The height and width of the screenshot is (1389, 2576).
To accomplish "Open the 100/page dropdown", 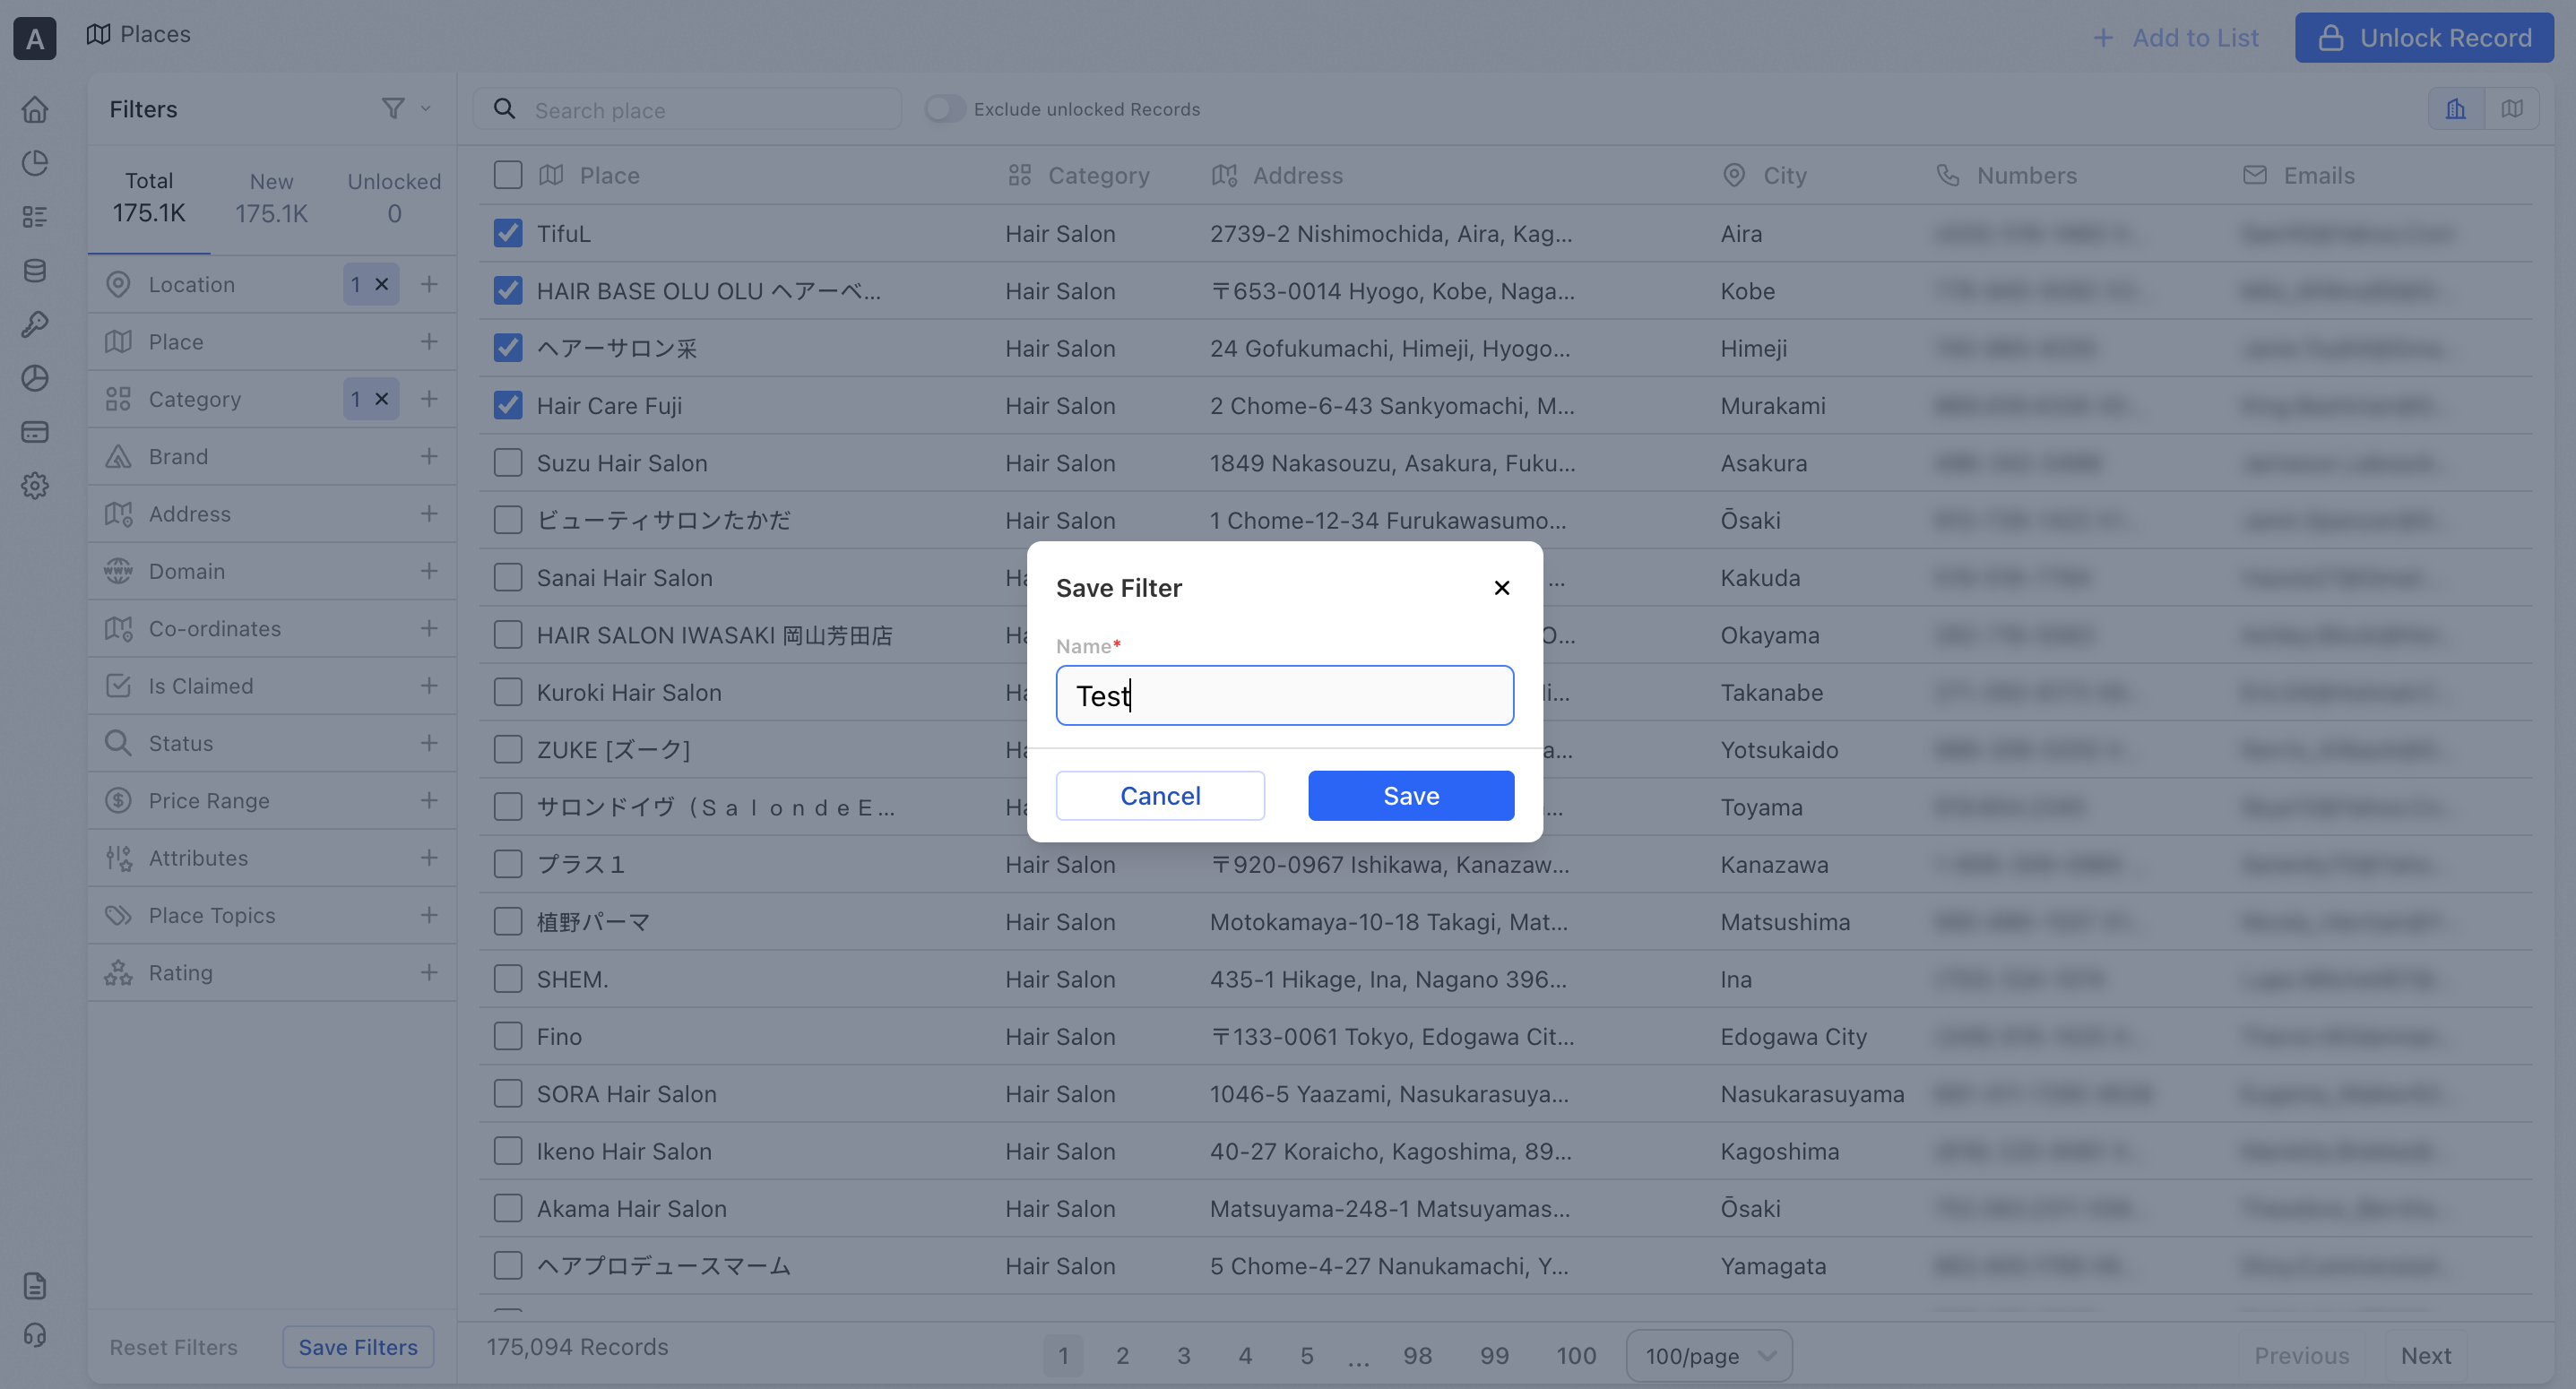I will click(x=1709, y=1356).
